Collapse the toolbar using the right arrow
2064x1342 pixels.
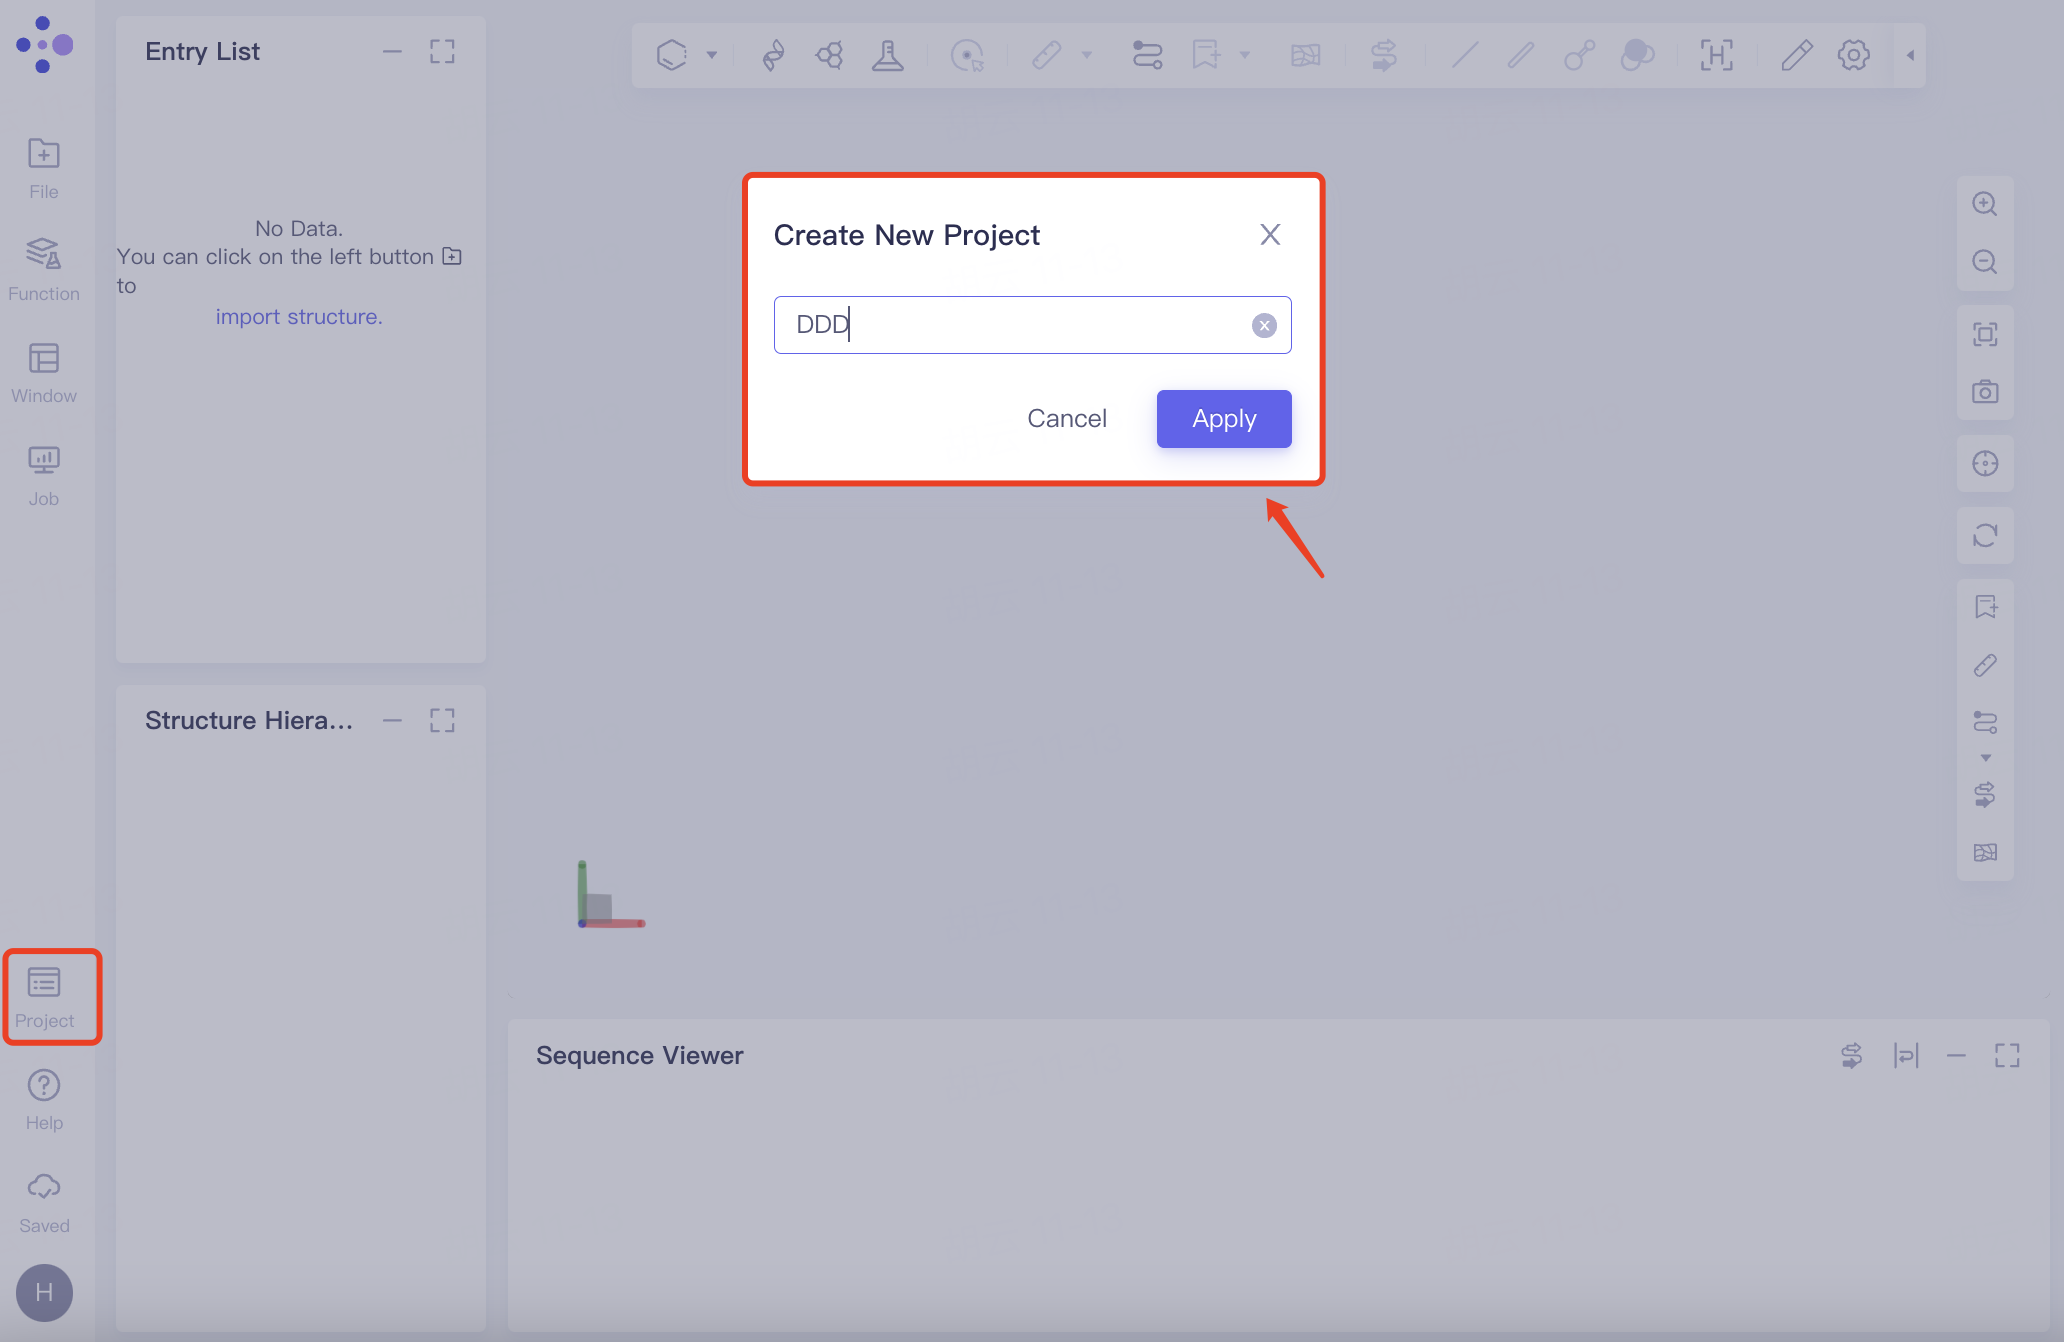pyautogui.click(x=1910, y=56)
